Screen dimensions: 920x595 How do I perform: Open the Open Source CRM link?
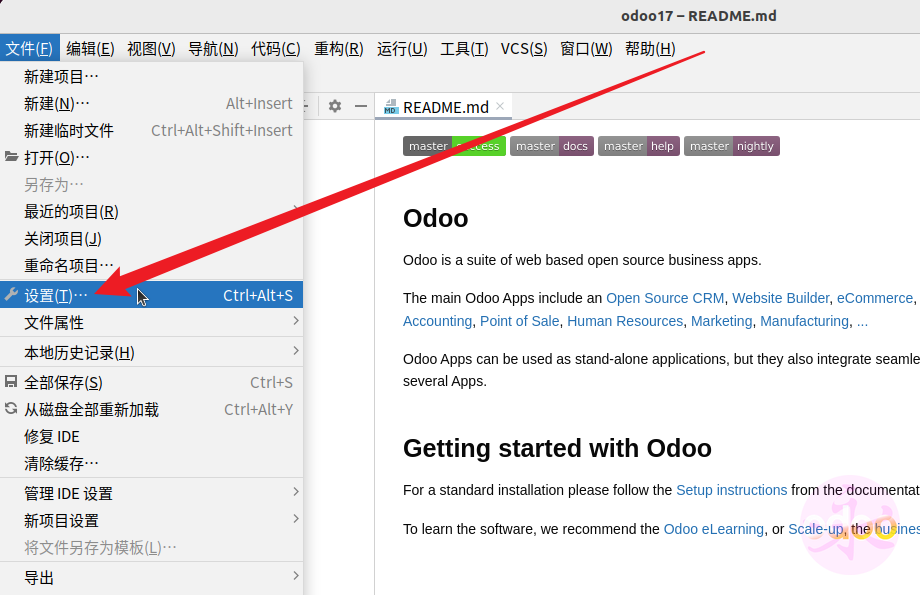[x=665, y=298]
